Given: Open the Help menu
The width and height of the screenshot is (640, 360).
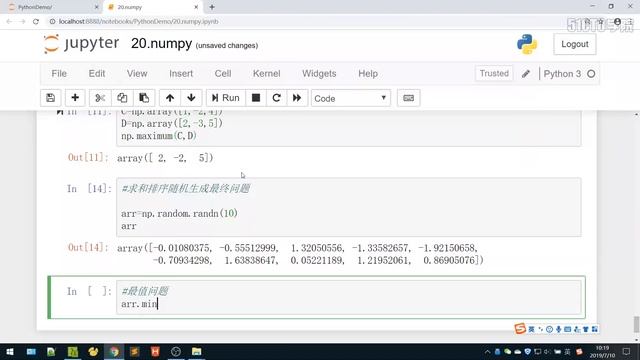Looking at the screenshot, I should 368,73.
